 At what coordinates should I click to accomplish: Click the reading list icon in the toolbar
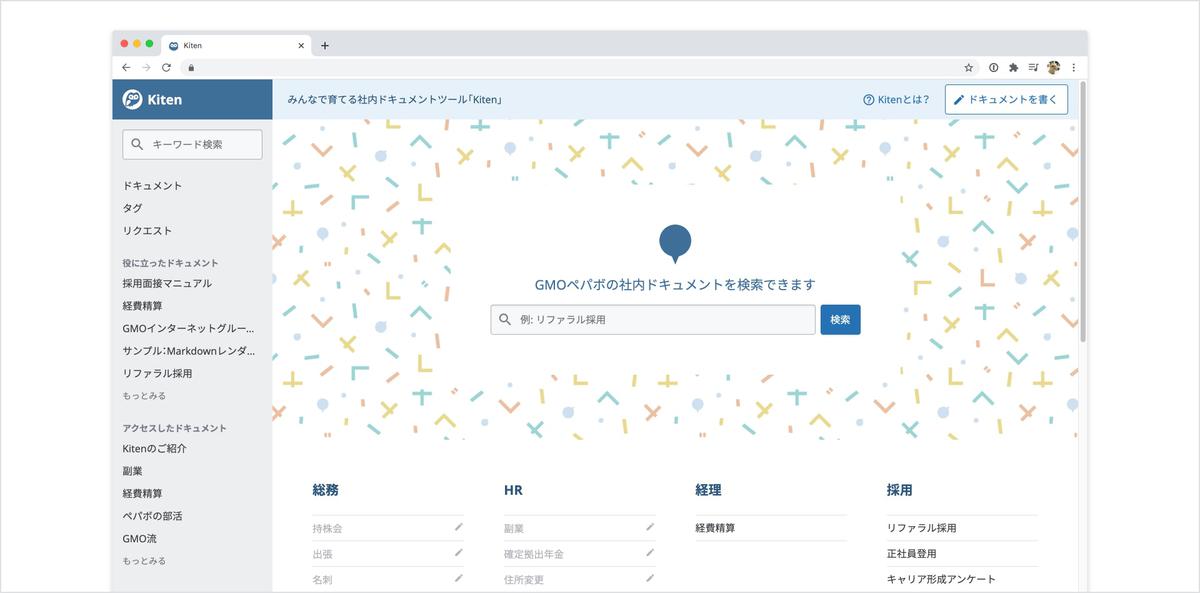(x=1033, y=67)
